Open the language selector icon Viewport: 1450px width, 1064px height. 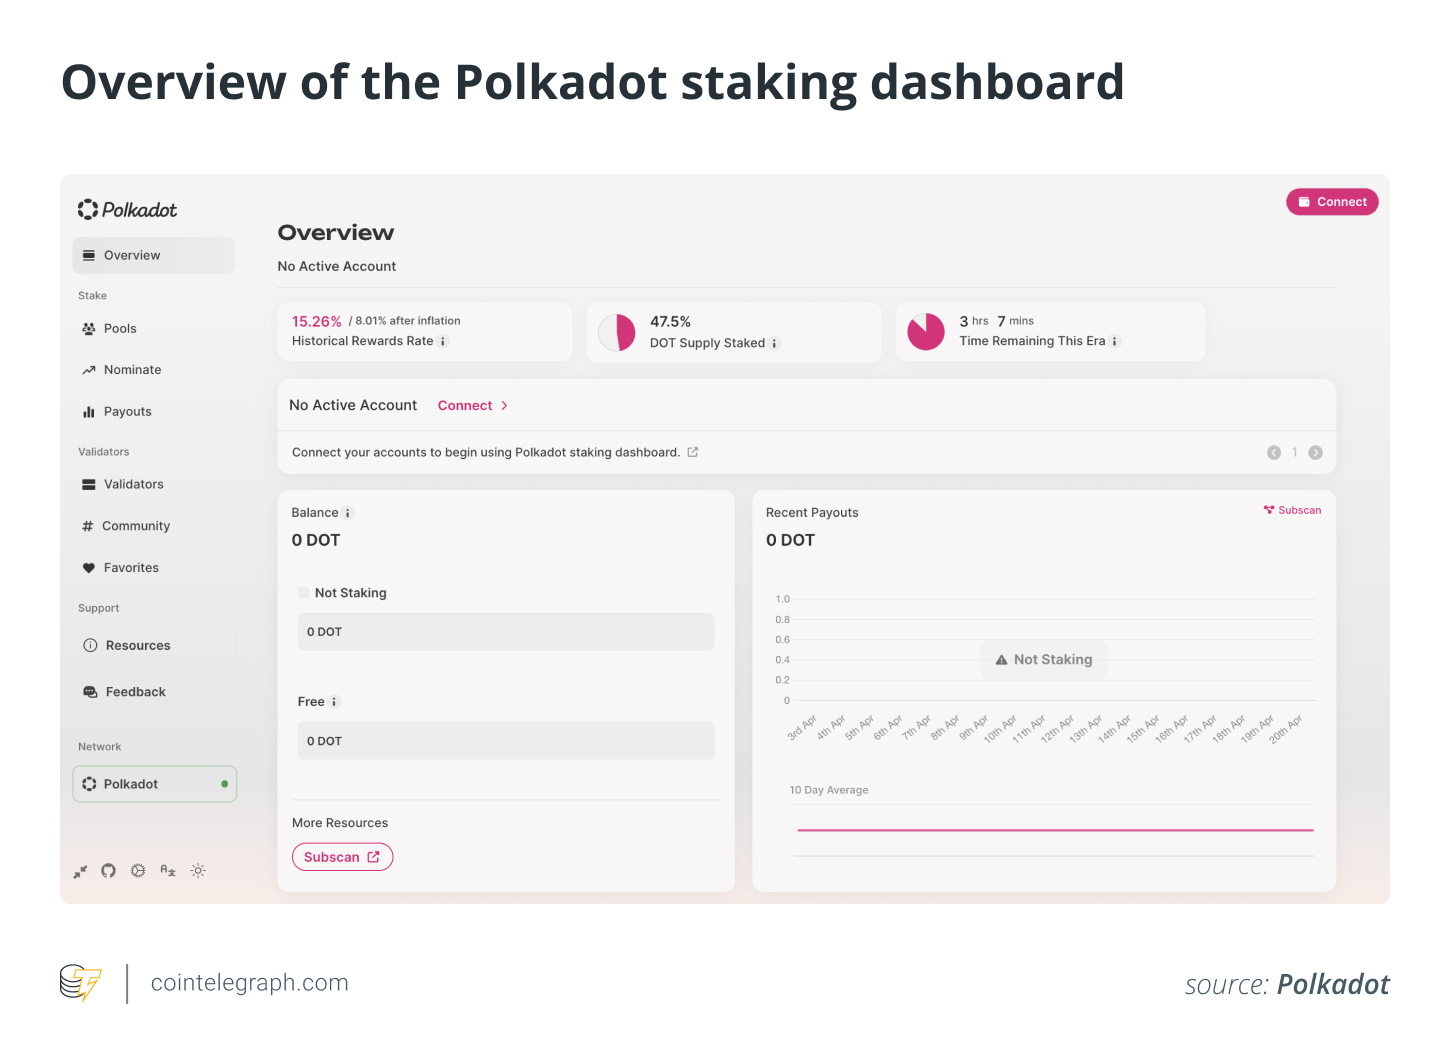tap(168, 871)
